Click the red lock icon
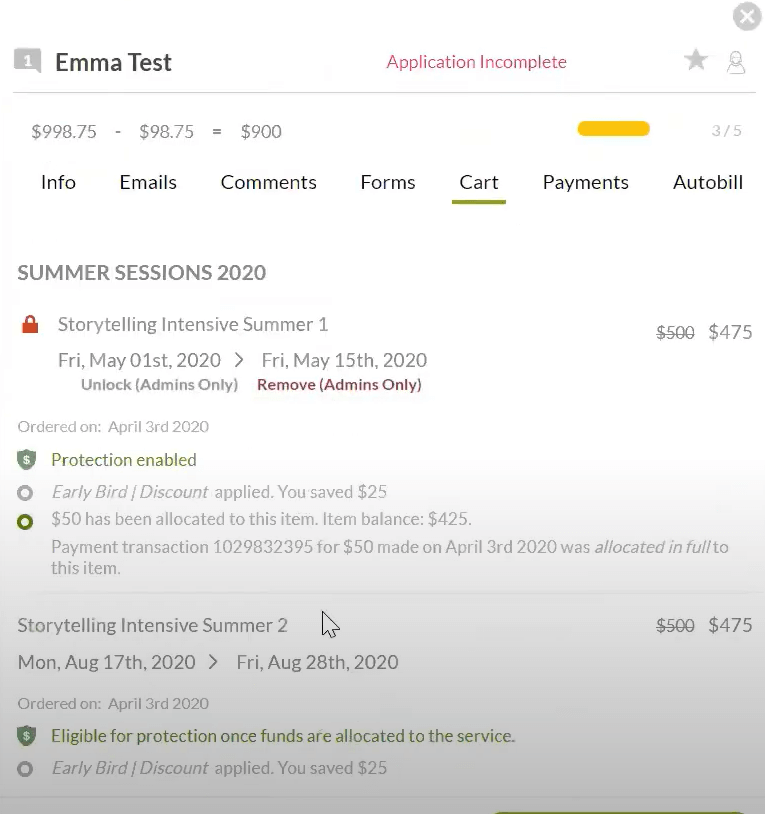This screenshot has width=765, height=814. (30, 325)
